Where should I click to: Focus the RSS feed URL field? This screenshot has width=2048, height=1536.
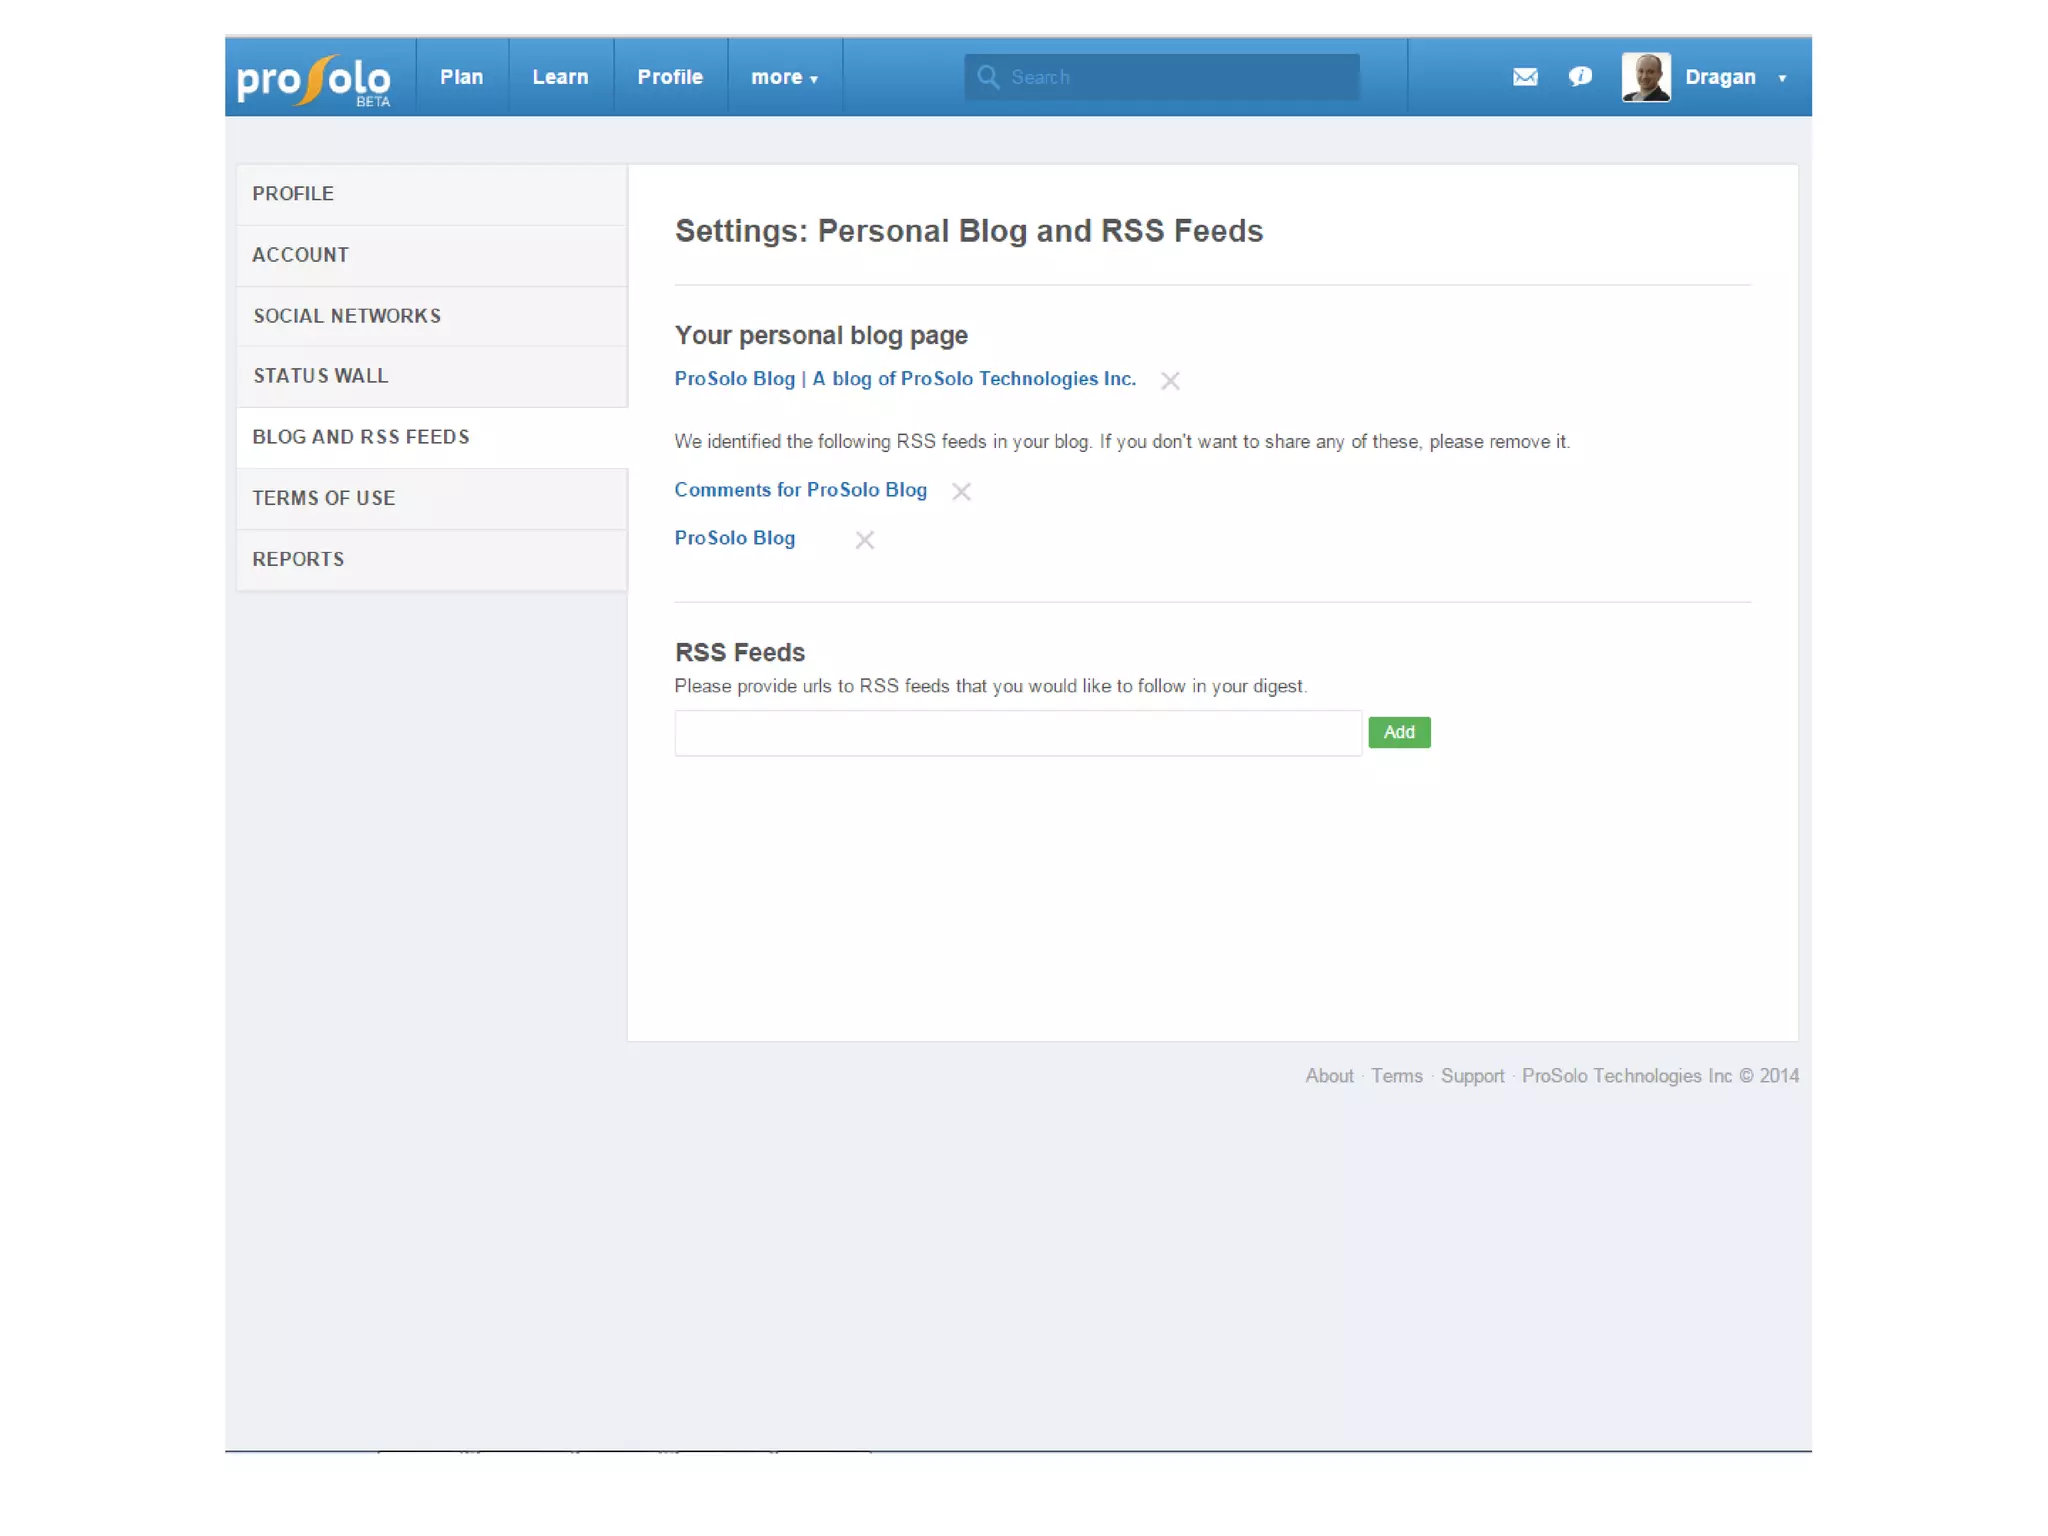click(x=1017, y=733)
